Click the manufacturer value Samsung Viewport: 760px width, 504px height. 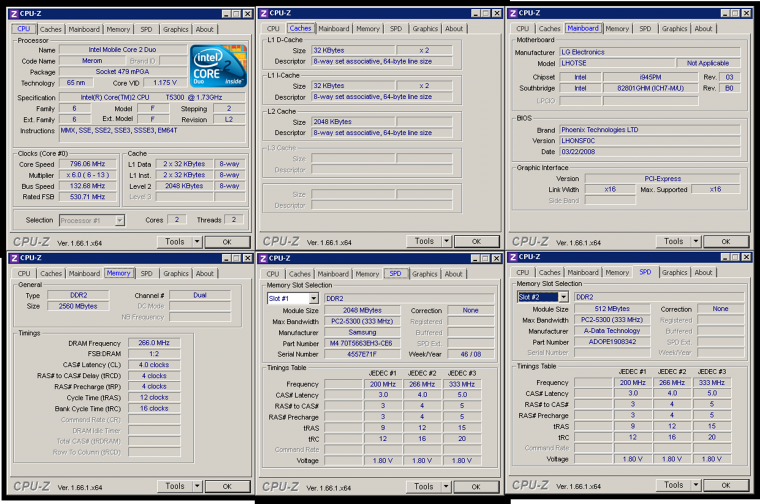pyautogui.click(x=362, y=332)
